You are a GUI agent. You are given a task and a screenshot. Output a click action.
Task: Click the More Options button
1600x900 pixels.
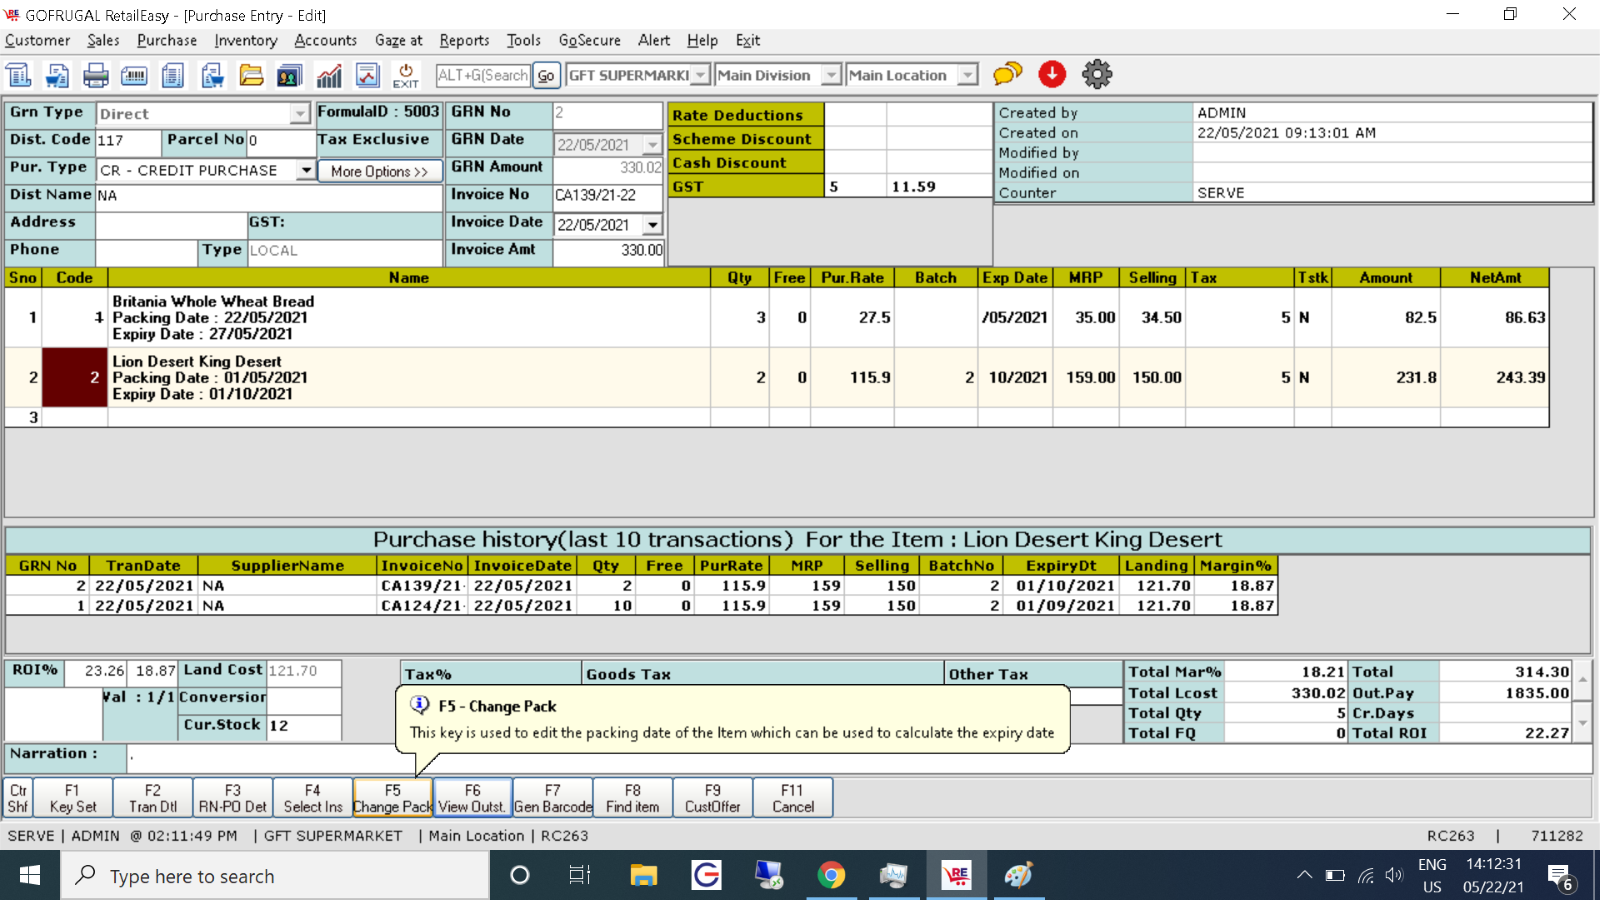click(x=379, y=171)
